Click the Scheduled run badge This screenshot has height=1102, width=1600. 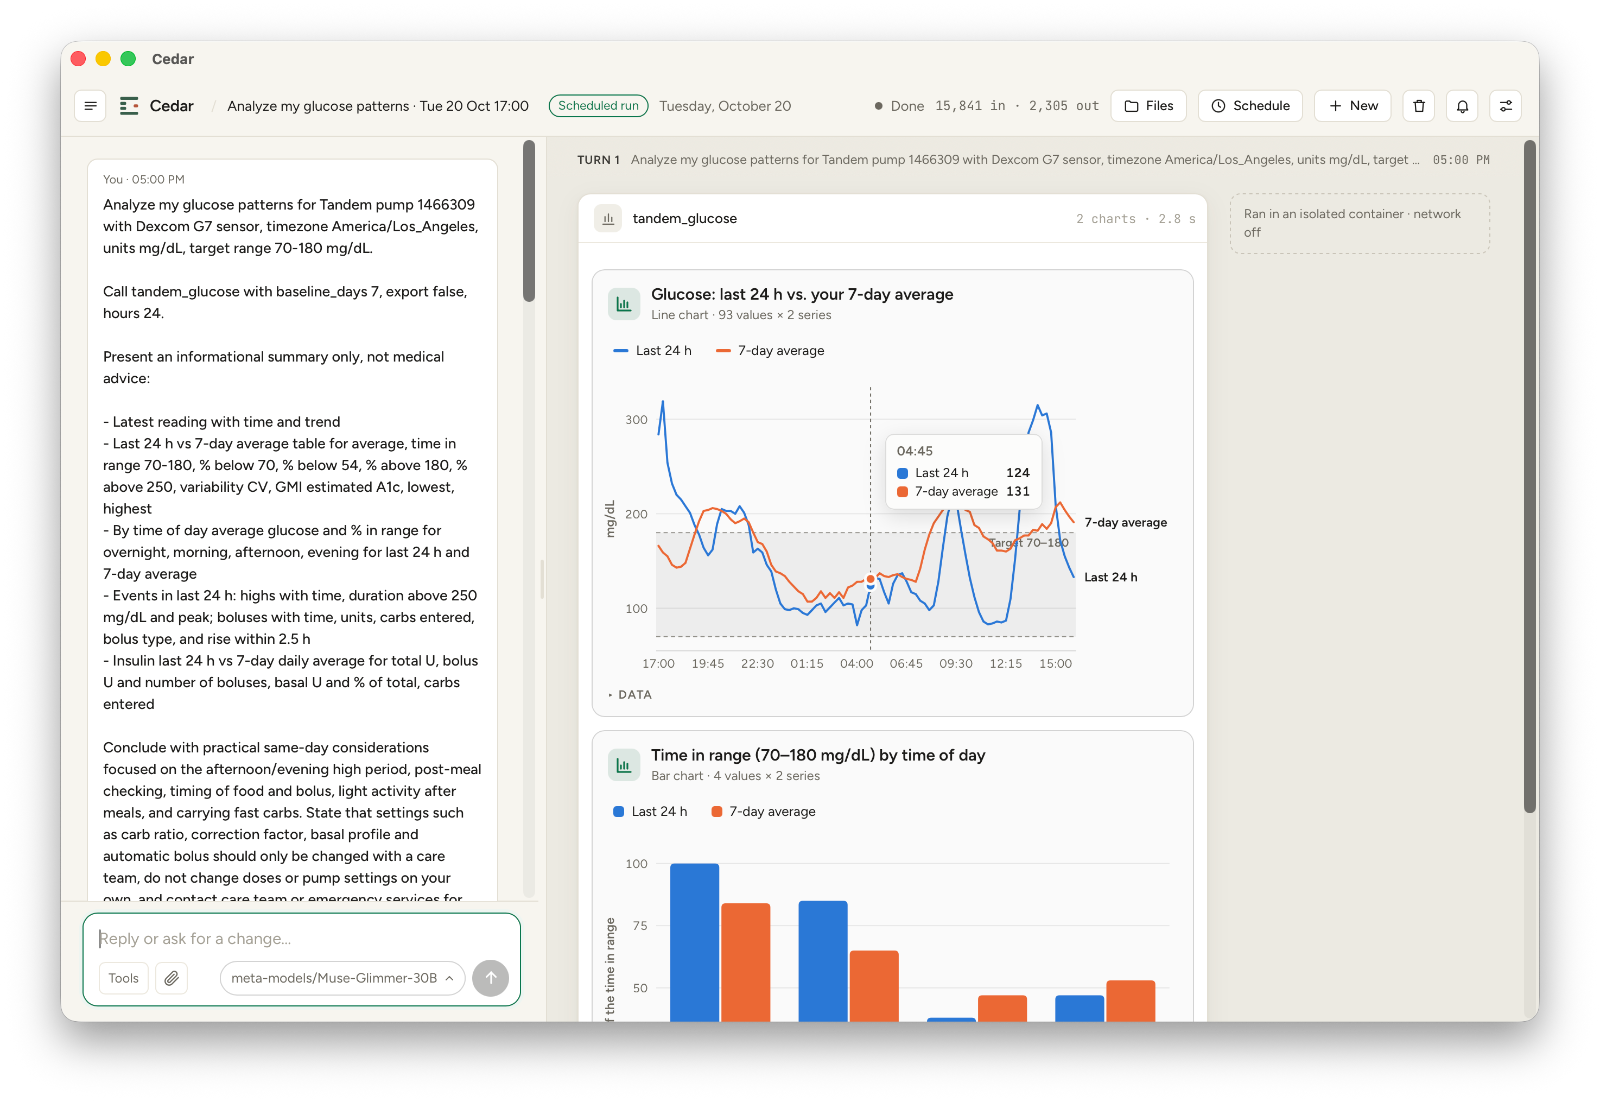(598, 106)
